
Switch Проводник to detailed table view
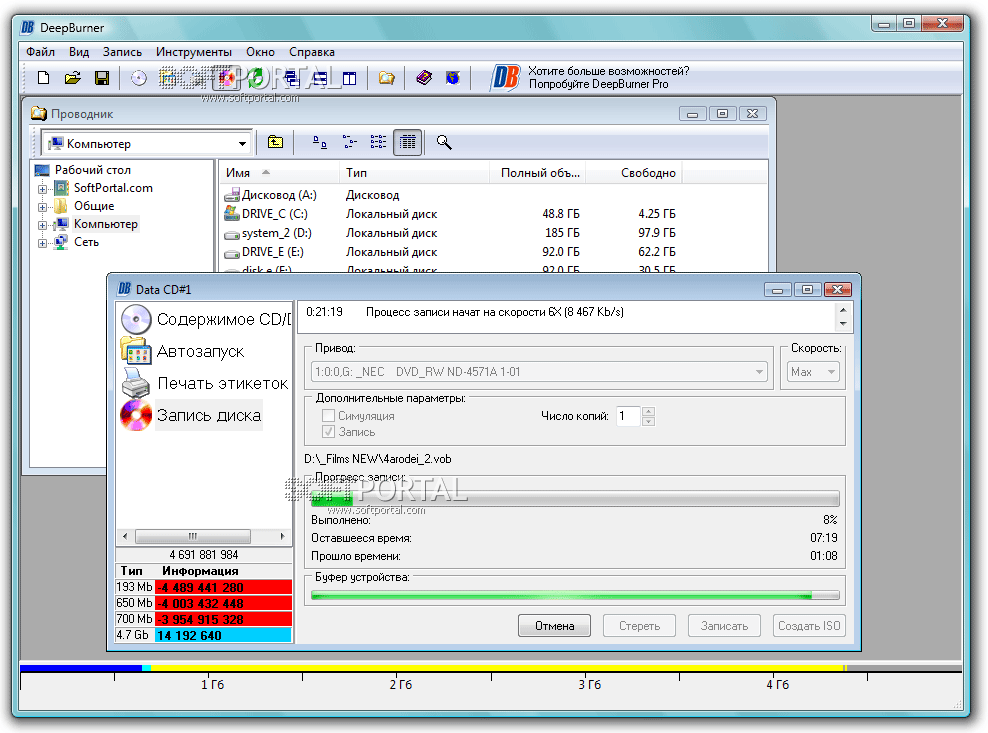click(406, 143)
